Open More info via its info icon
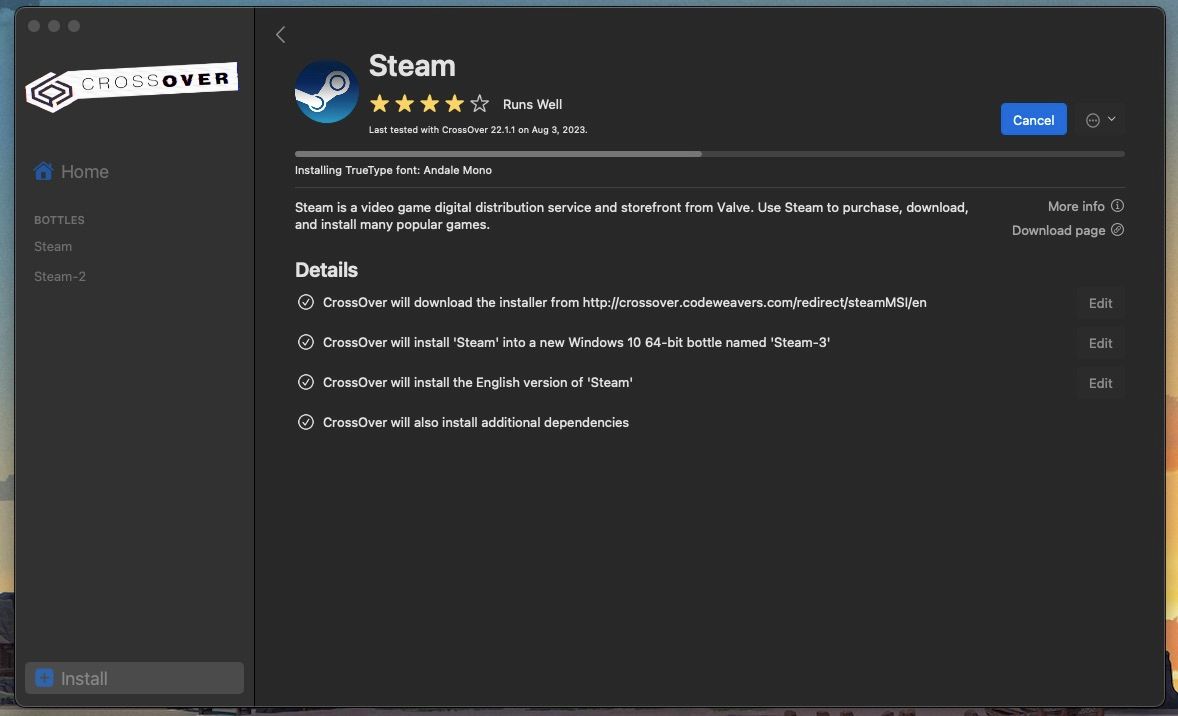Screen dimensions: 1178x716 coord(1117,206)
